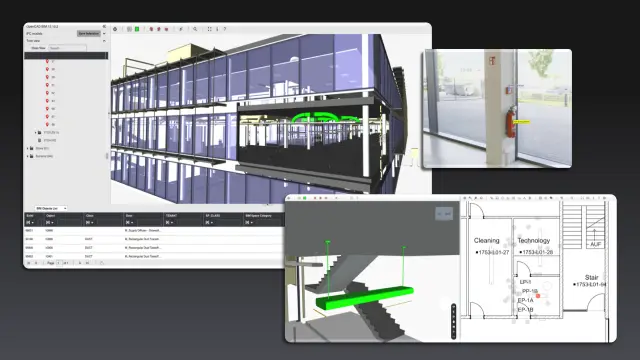Select the highlighted green duct in stair viewer
This screenshot has width=640, height=360.
[365, 298]
